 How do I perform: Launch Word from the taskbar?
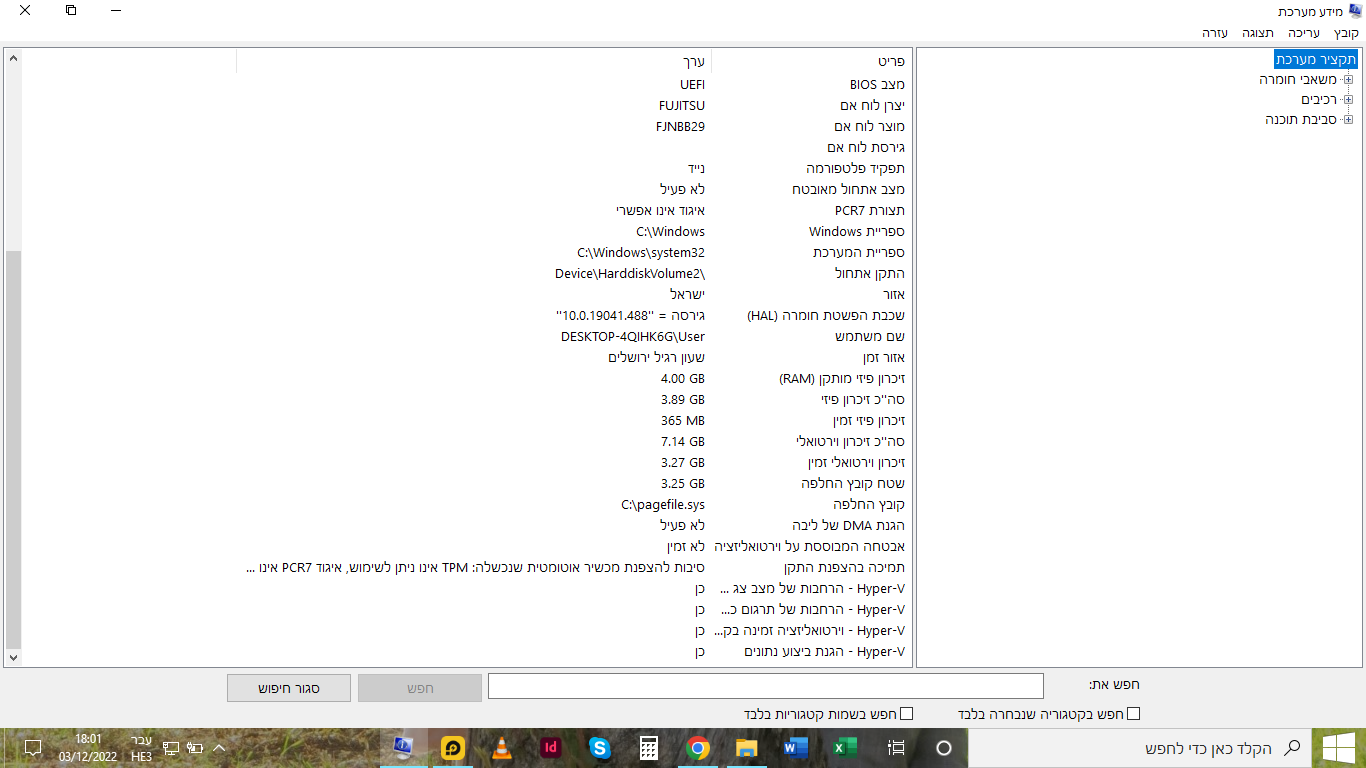[x=796, y=747]
